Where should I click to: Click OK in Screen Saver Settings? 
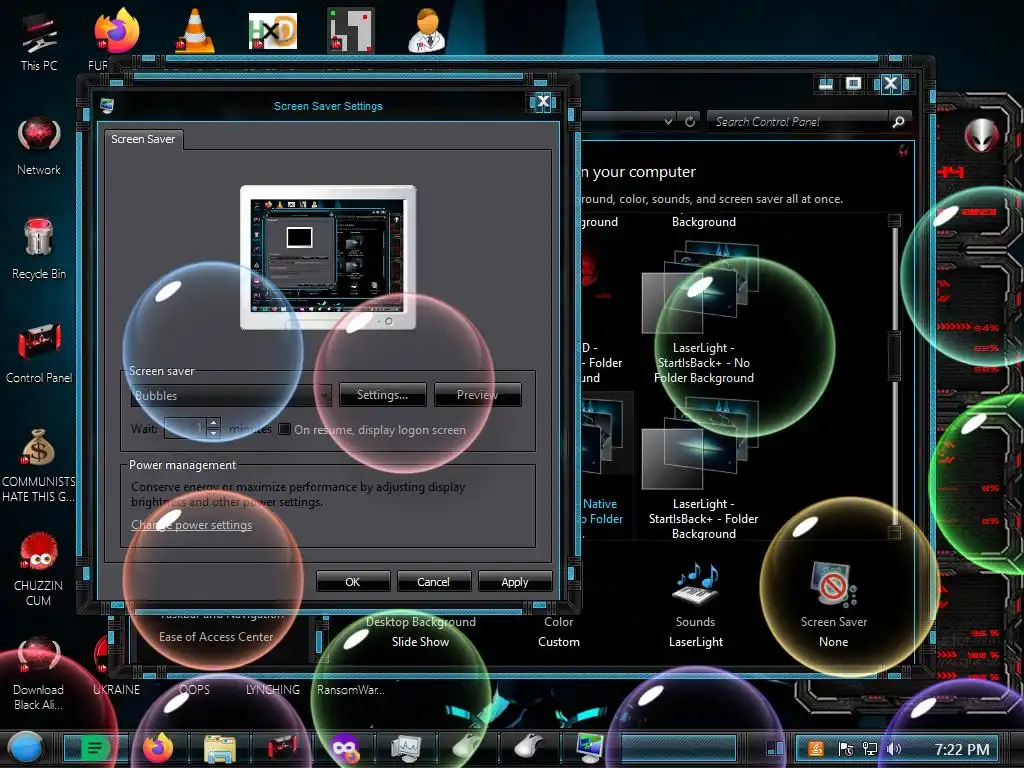[353, 581]
